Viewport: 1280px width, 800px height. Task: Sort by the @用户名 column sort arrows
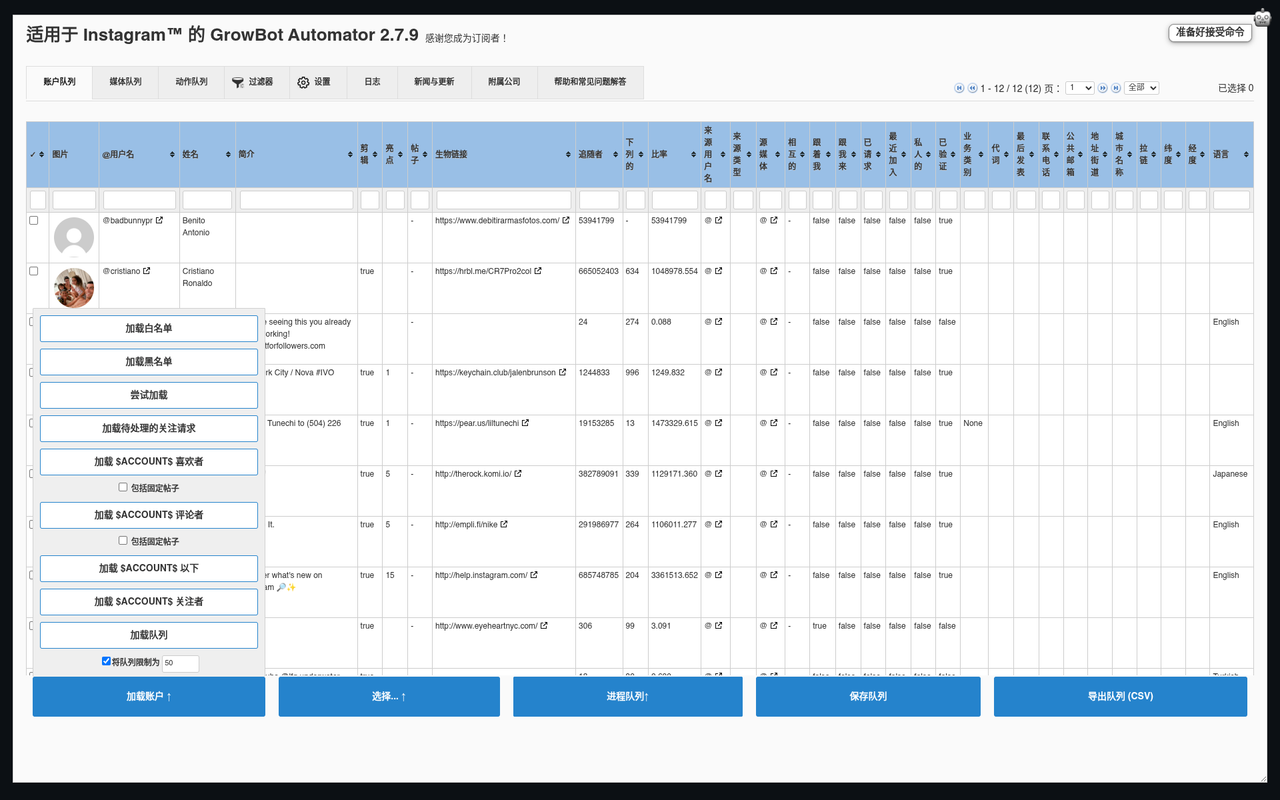tap(173, 155)
